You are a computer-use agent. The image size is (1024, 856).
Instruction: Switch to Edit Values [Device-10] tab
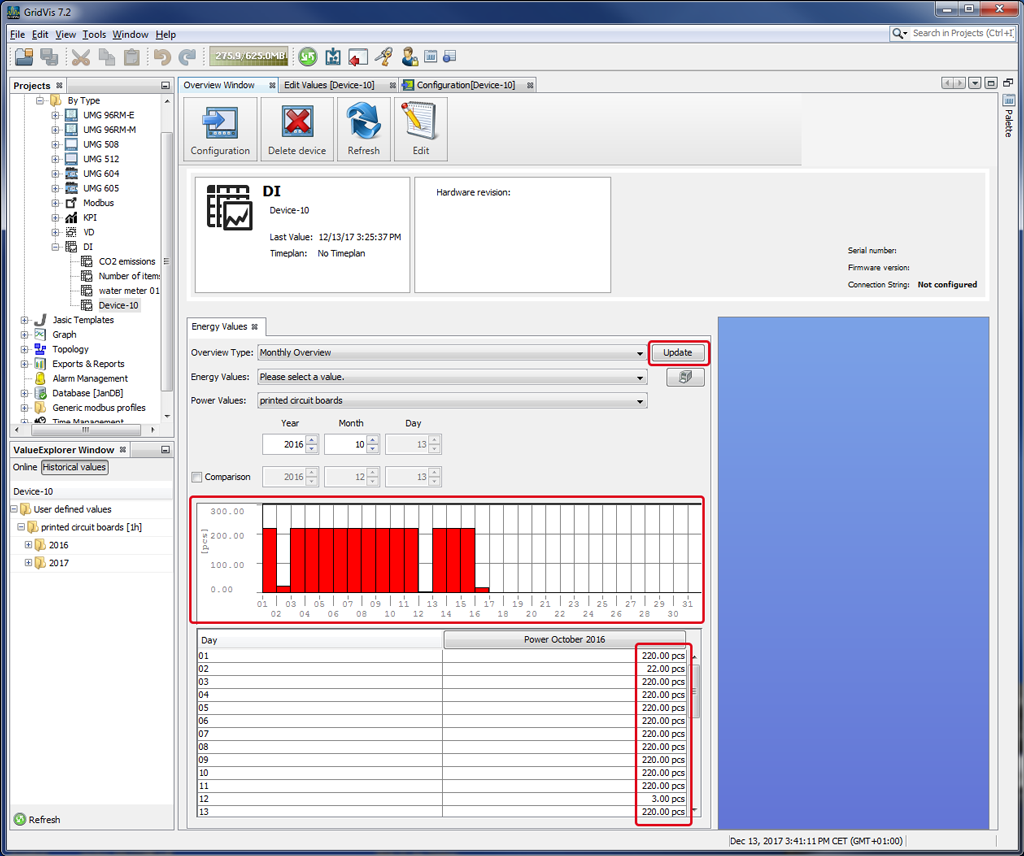(x=328, y=85)
